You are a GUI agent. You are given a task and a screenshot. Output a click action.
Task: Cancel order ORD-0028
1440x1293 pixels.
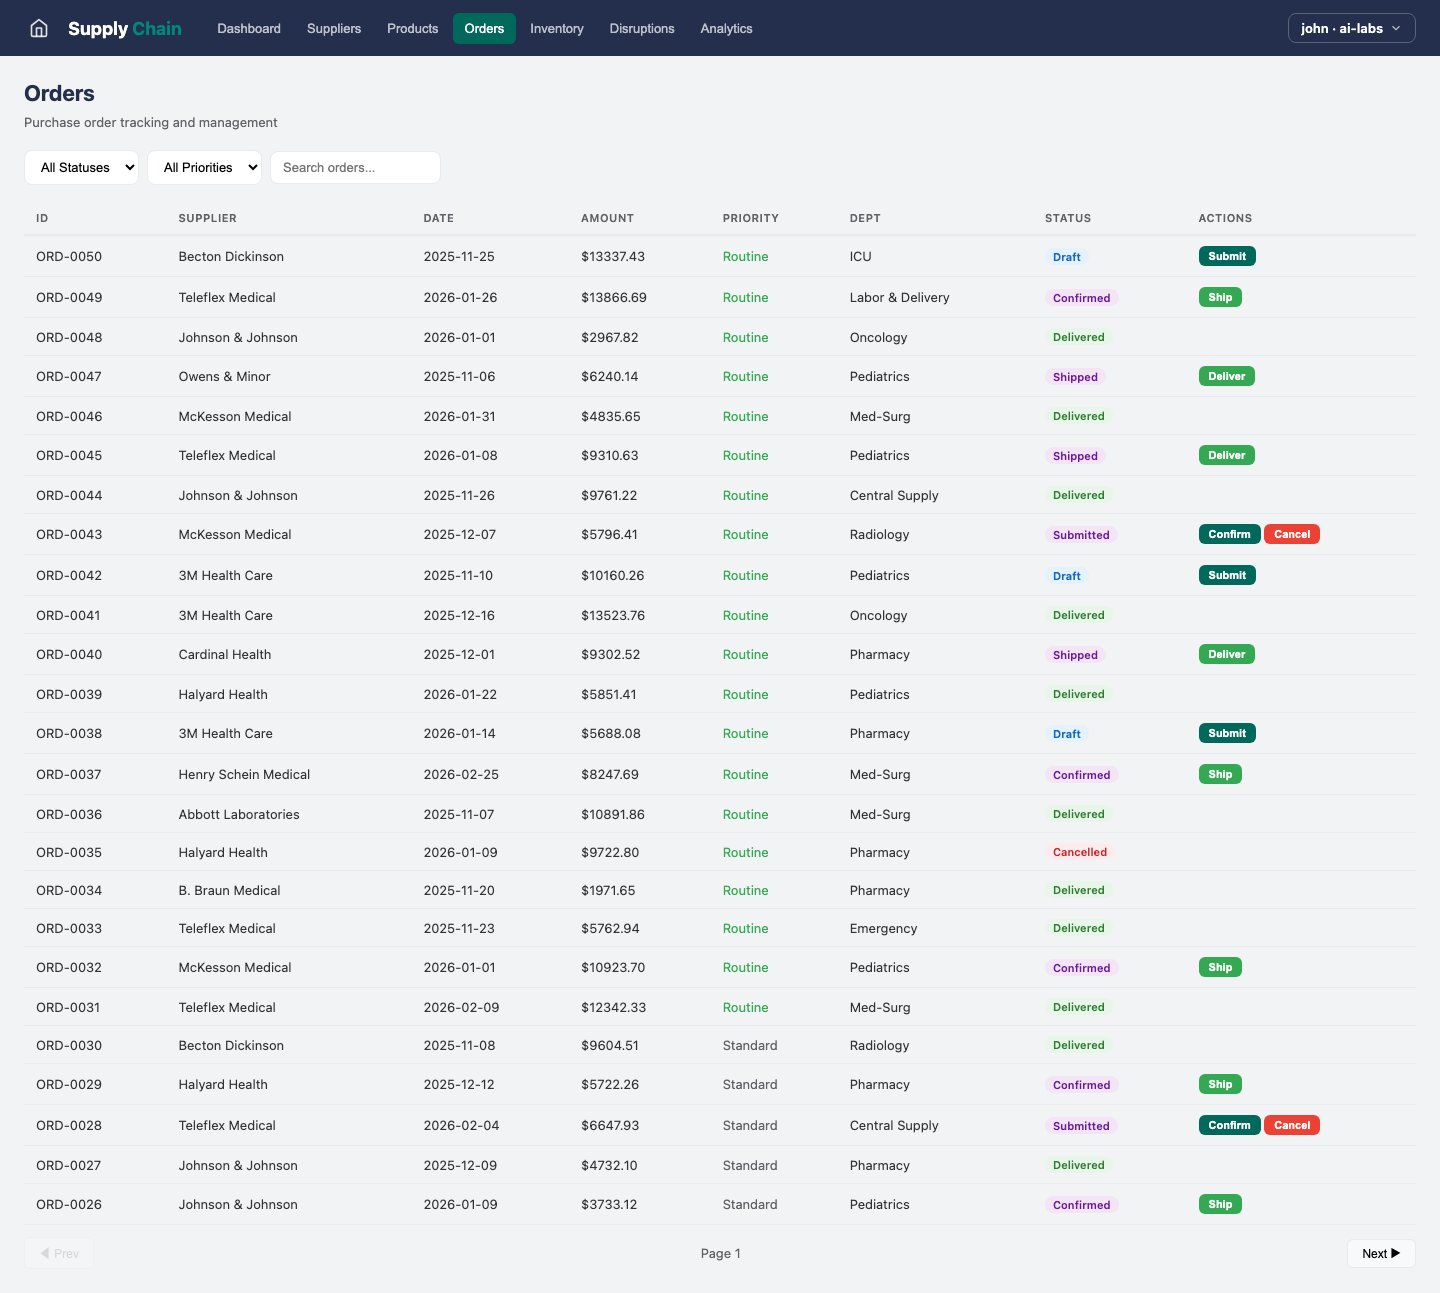tap(1291, 1125)
